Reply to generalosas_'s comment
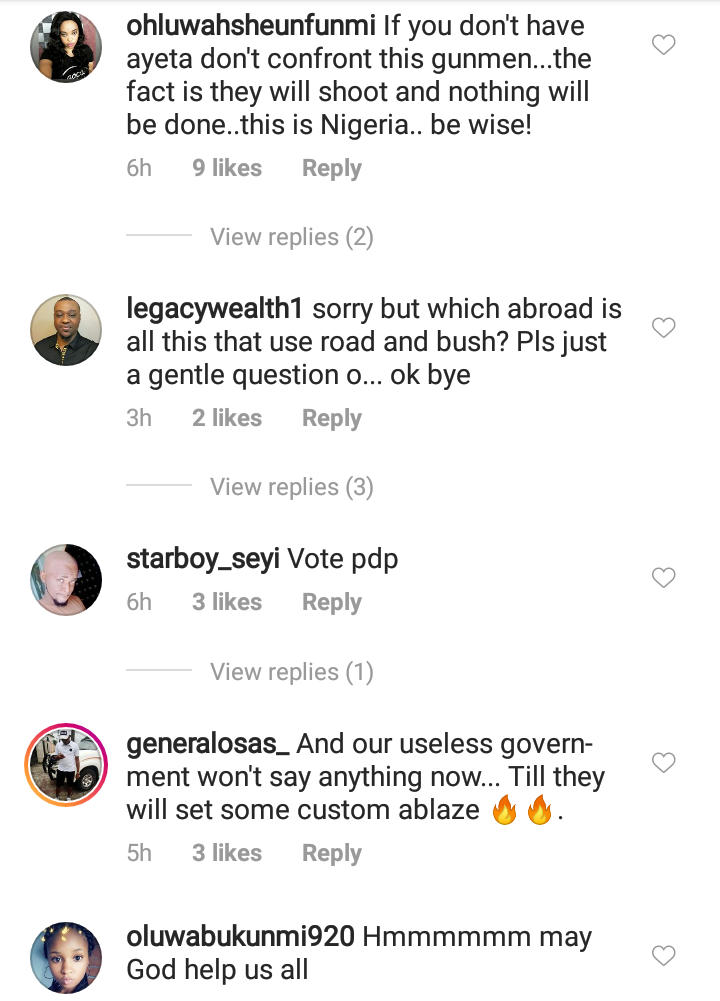Image resolution: width=720 pixels, height=1001 pixels. (x=331, y=853)
